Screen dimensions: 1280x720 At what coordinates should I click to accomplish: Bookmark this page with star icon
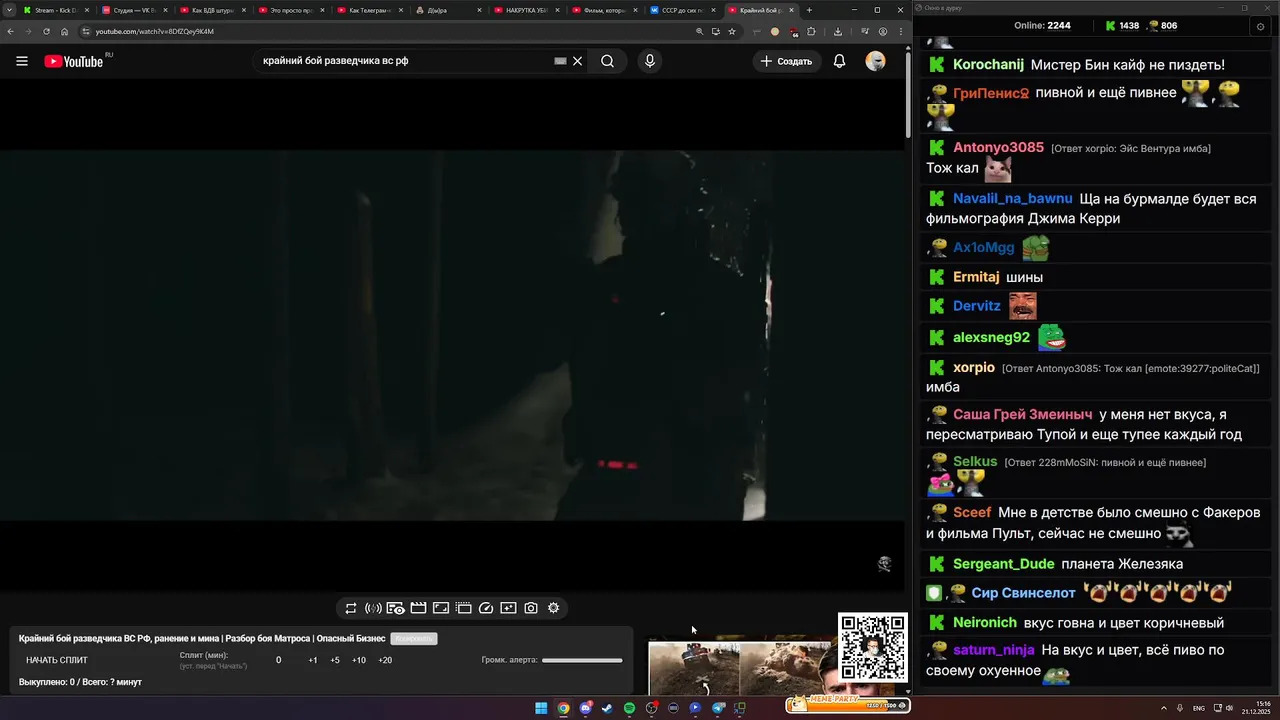[732, 31]
